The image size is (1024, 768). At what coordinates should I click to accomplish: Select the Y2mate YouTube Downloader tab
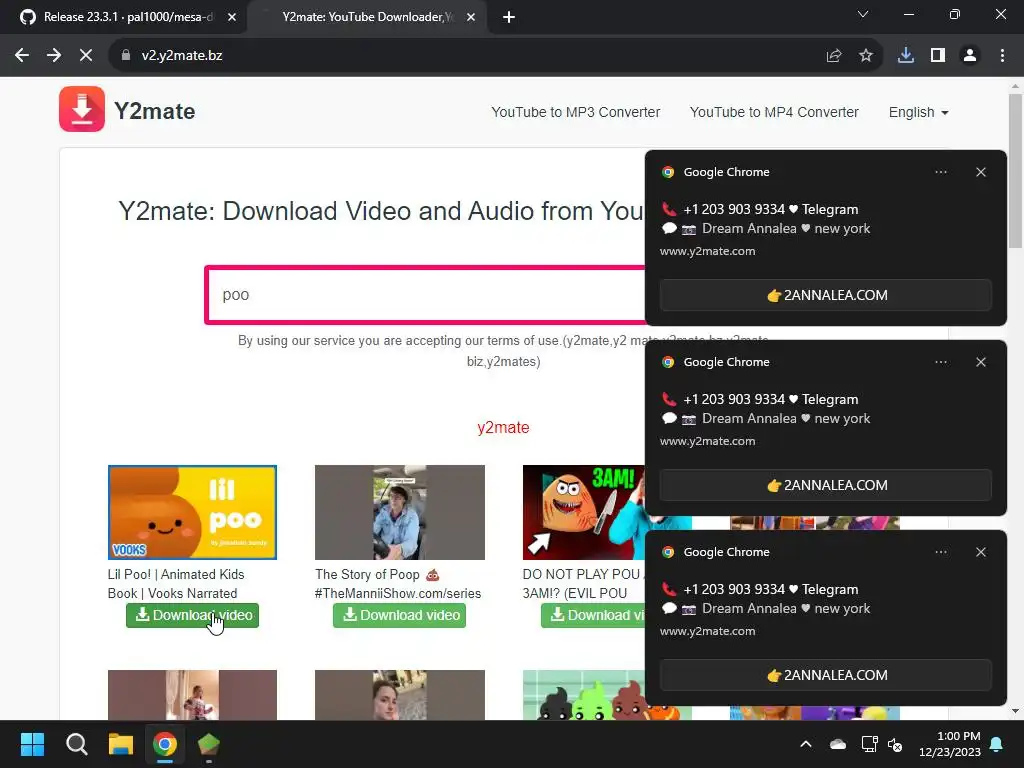[x=366, y=17]
